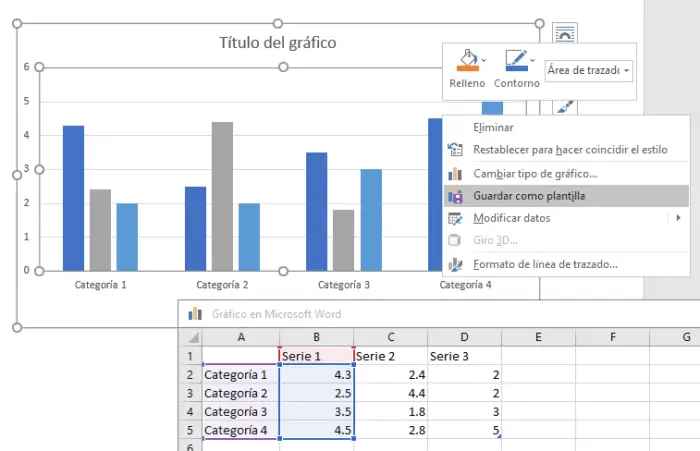Click the Restablecer style reset icon
The height and width of the screenshot is (451, 700).
click(455, 150)
